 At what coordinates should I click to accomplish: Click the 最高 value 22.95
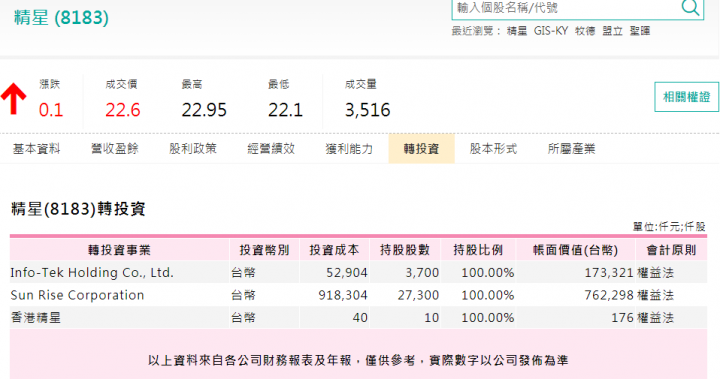pos(204,110)
